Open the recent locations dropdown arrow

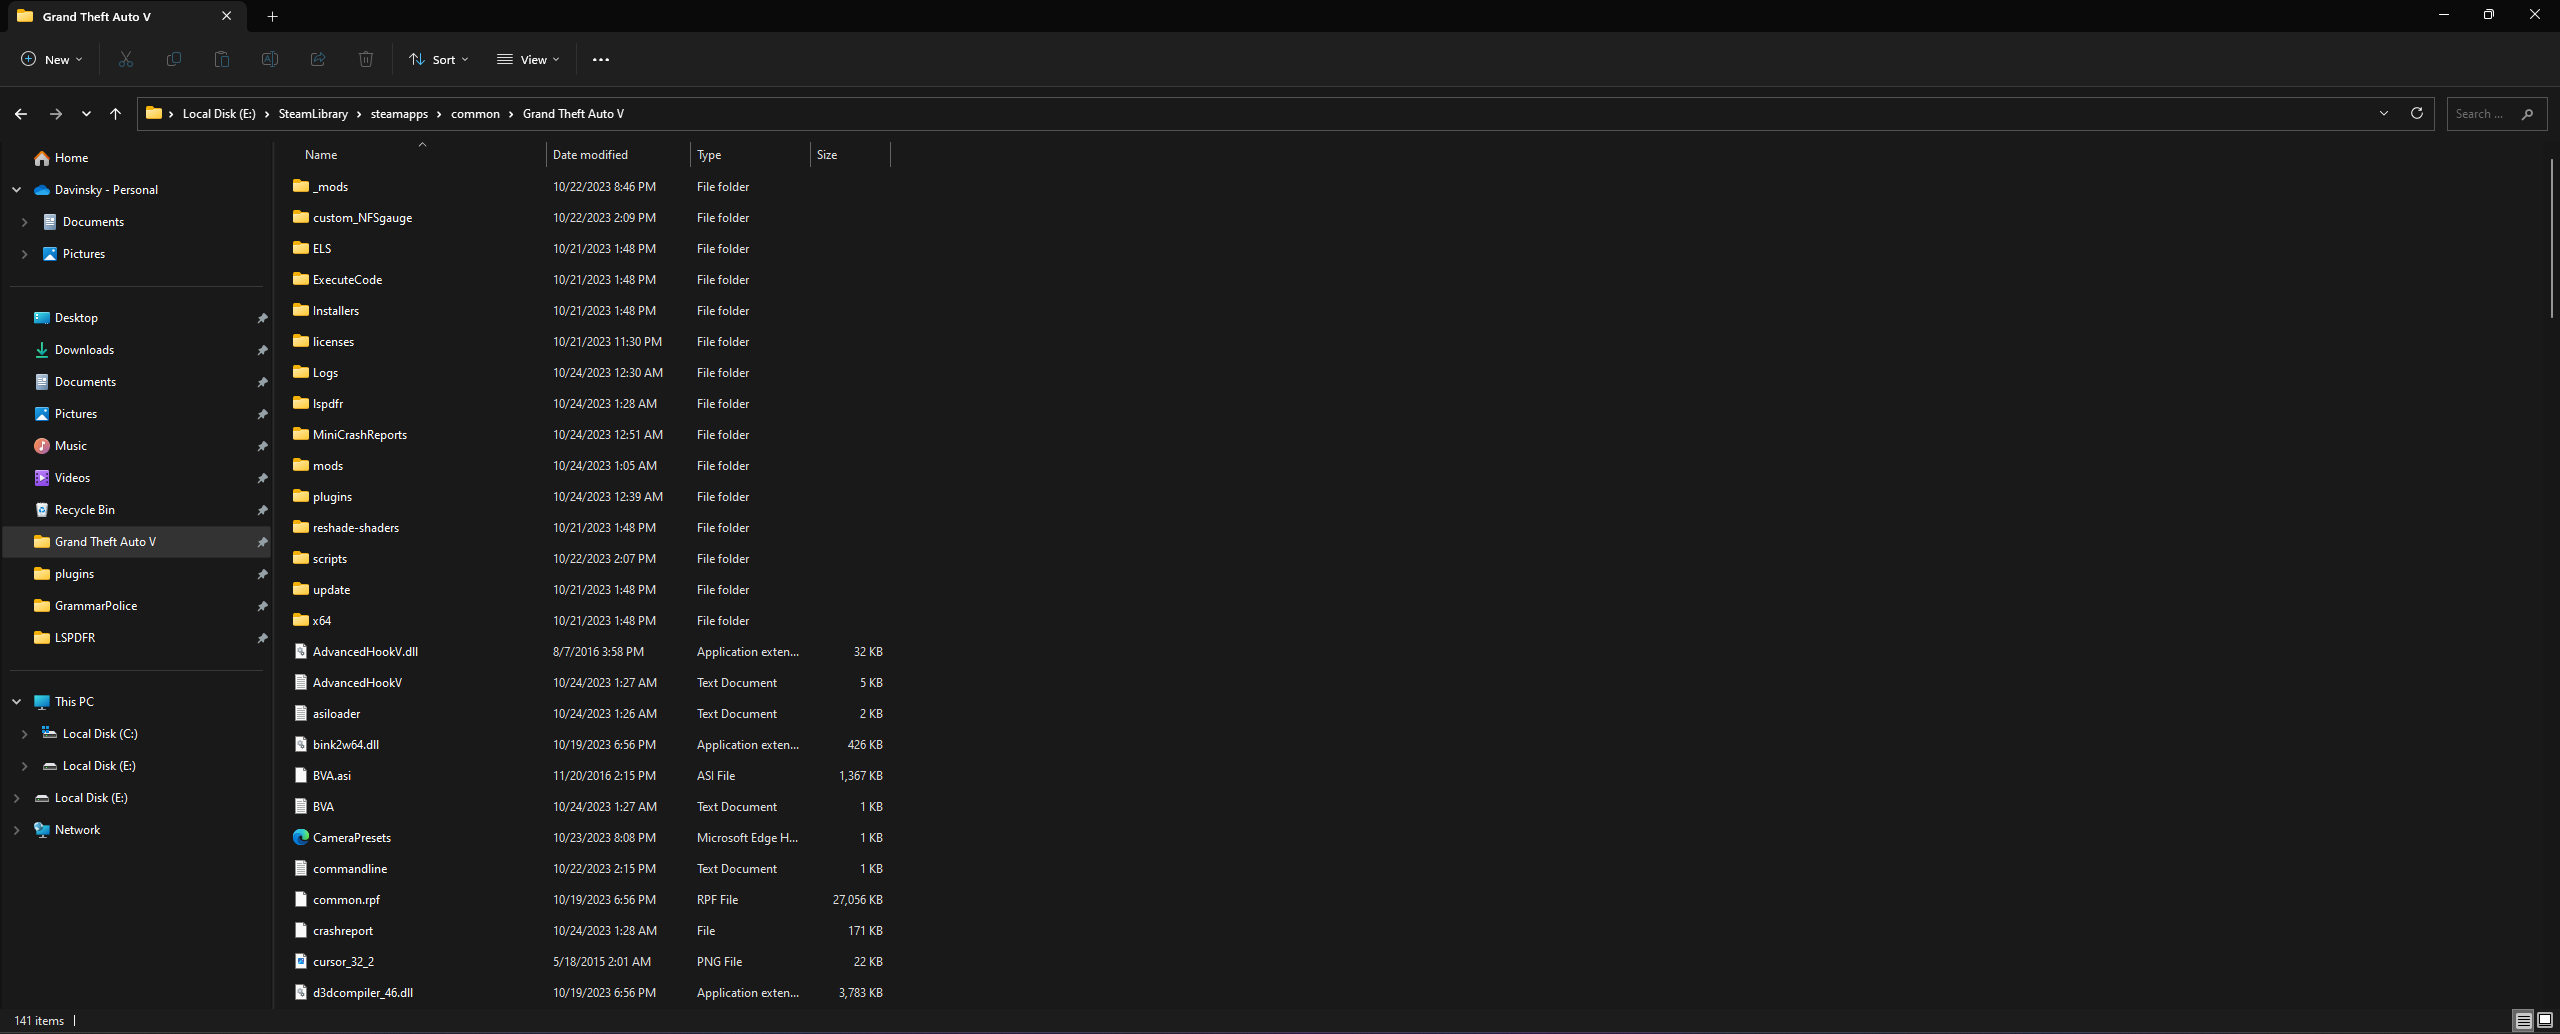click(x=86, y=114)
